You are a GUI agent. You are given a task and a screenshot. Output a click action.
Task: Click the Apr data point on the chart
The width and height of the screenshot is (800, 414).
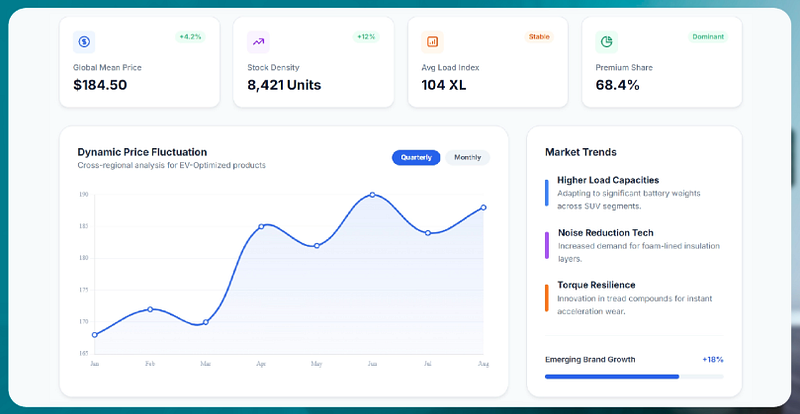point(261,226)
